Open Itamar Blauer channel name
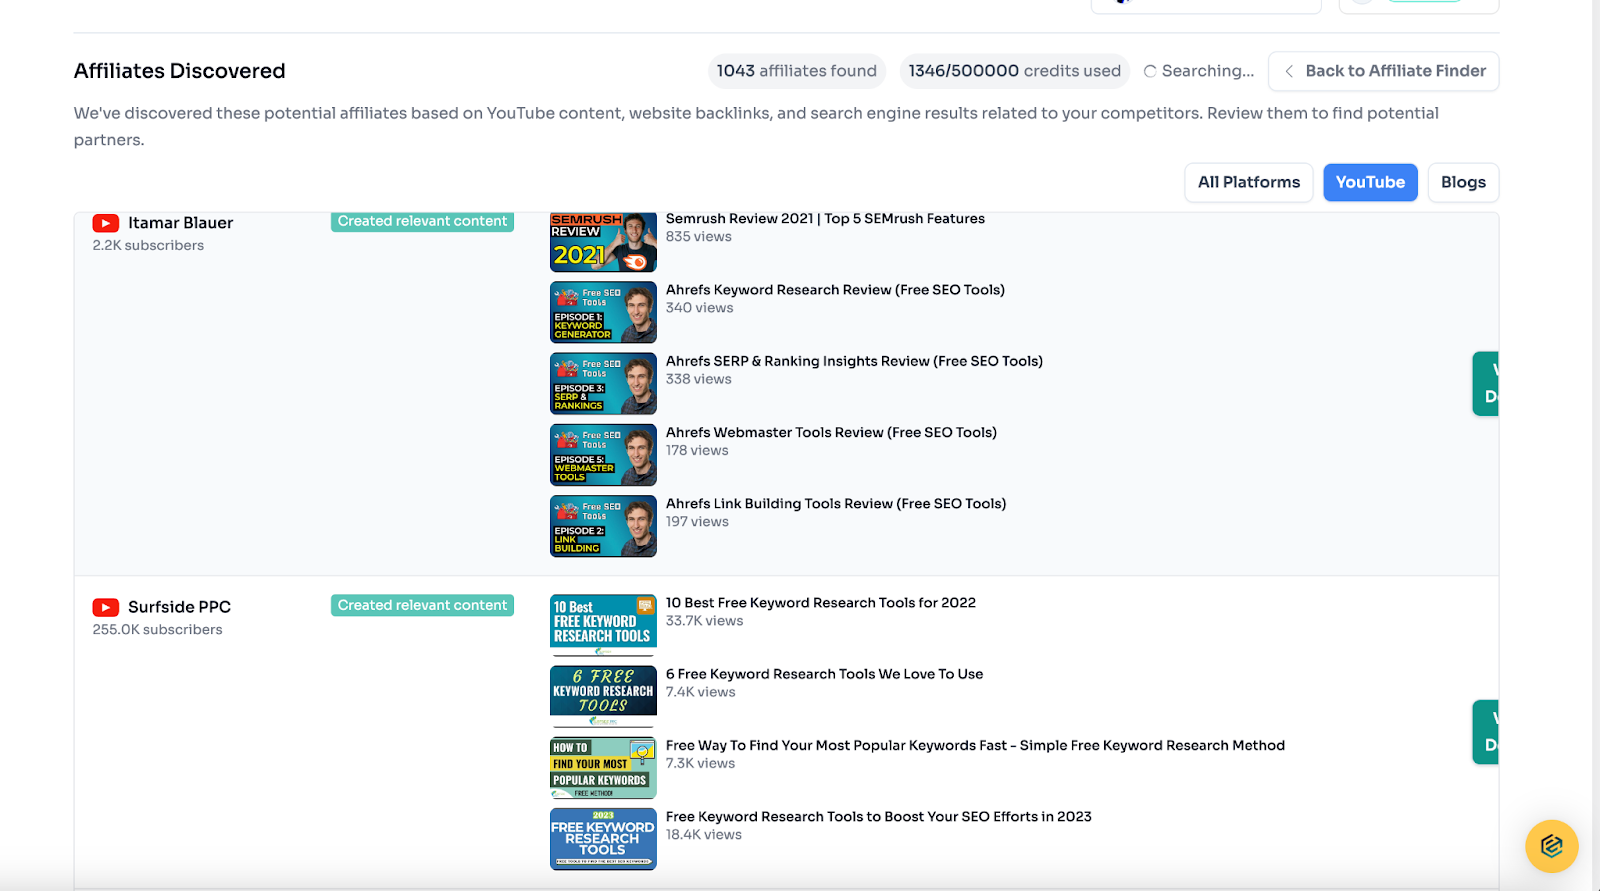Viewport: 1600px width, 891px height. pyautogui.click(x=180, y=223)
